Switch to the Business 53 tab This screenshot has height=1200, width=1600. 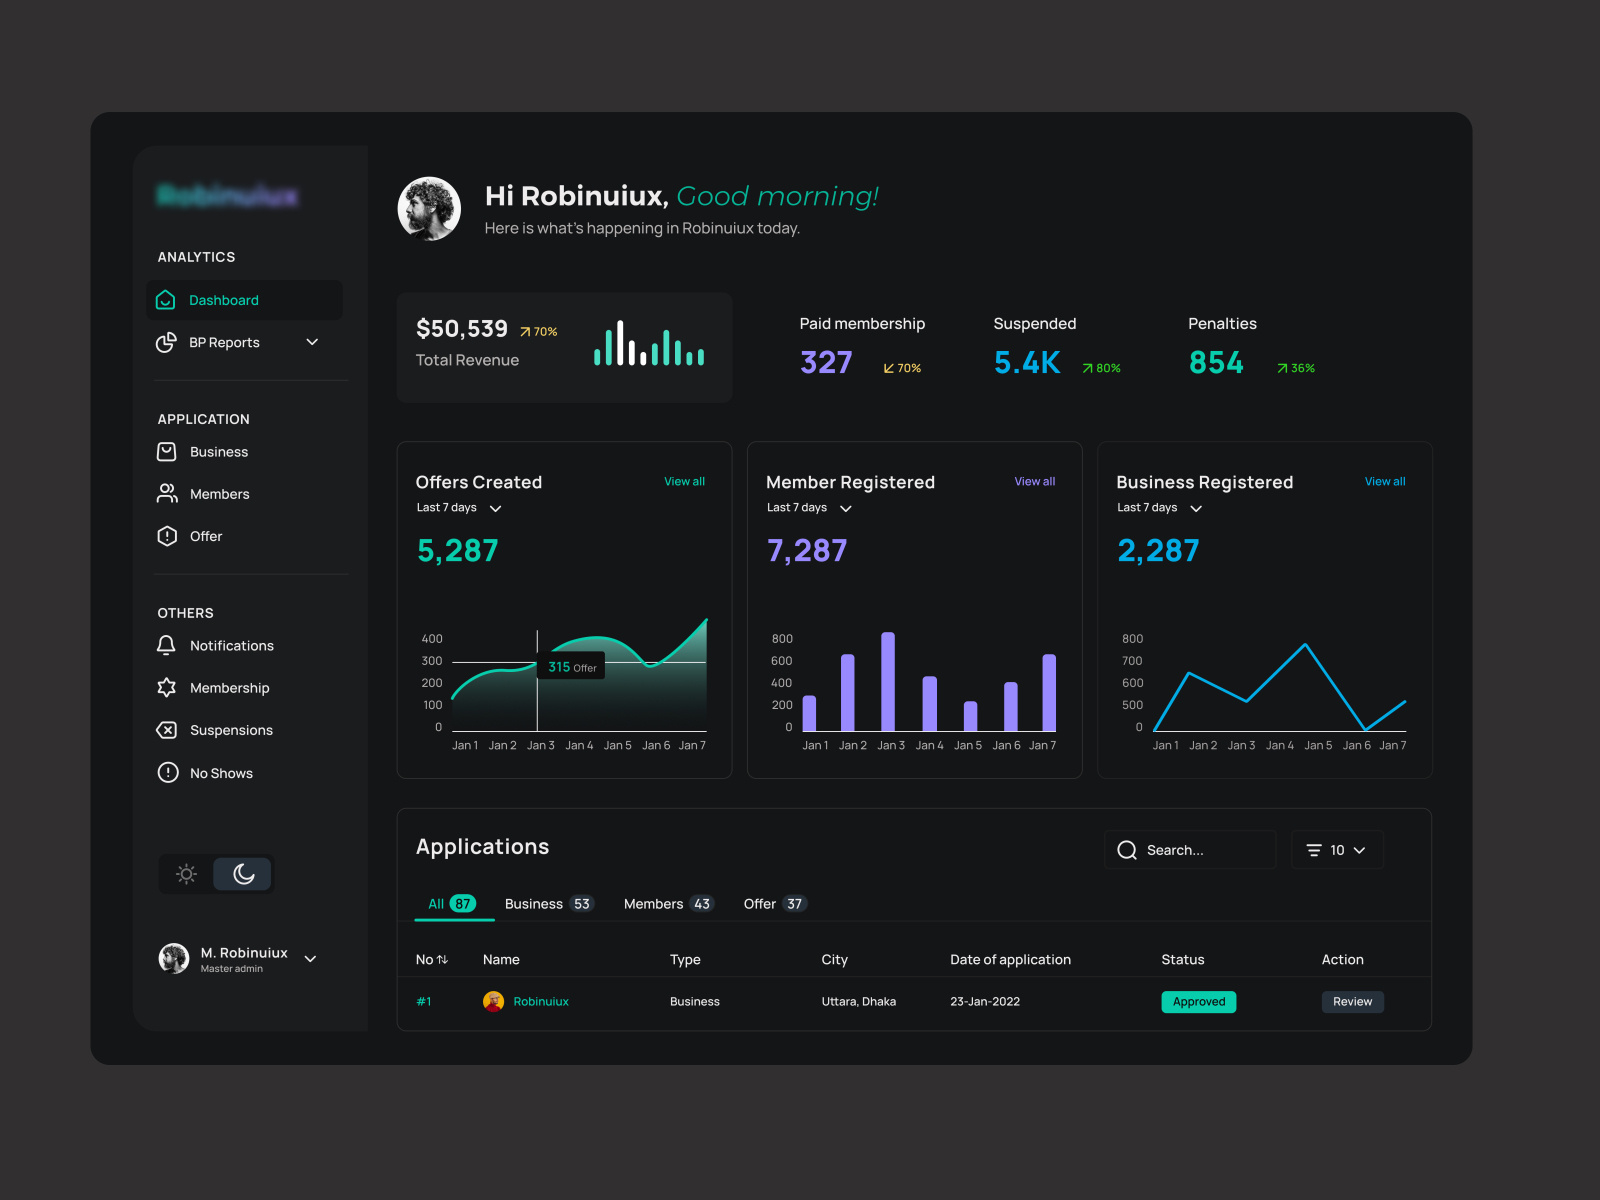[548, 903]
